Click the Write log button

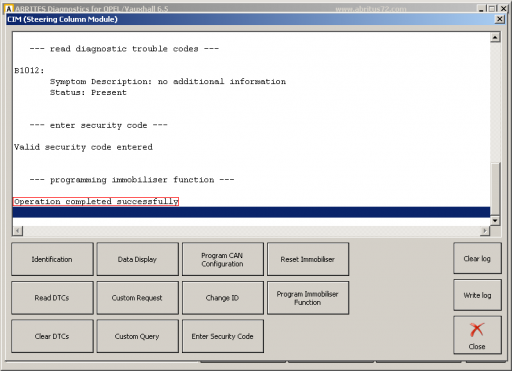coord(477,295)
